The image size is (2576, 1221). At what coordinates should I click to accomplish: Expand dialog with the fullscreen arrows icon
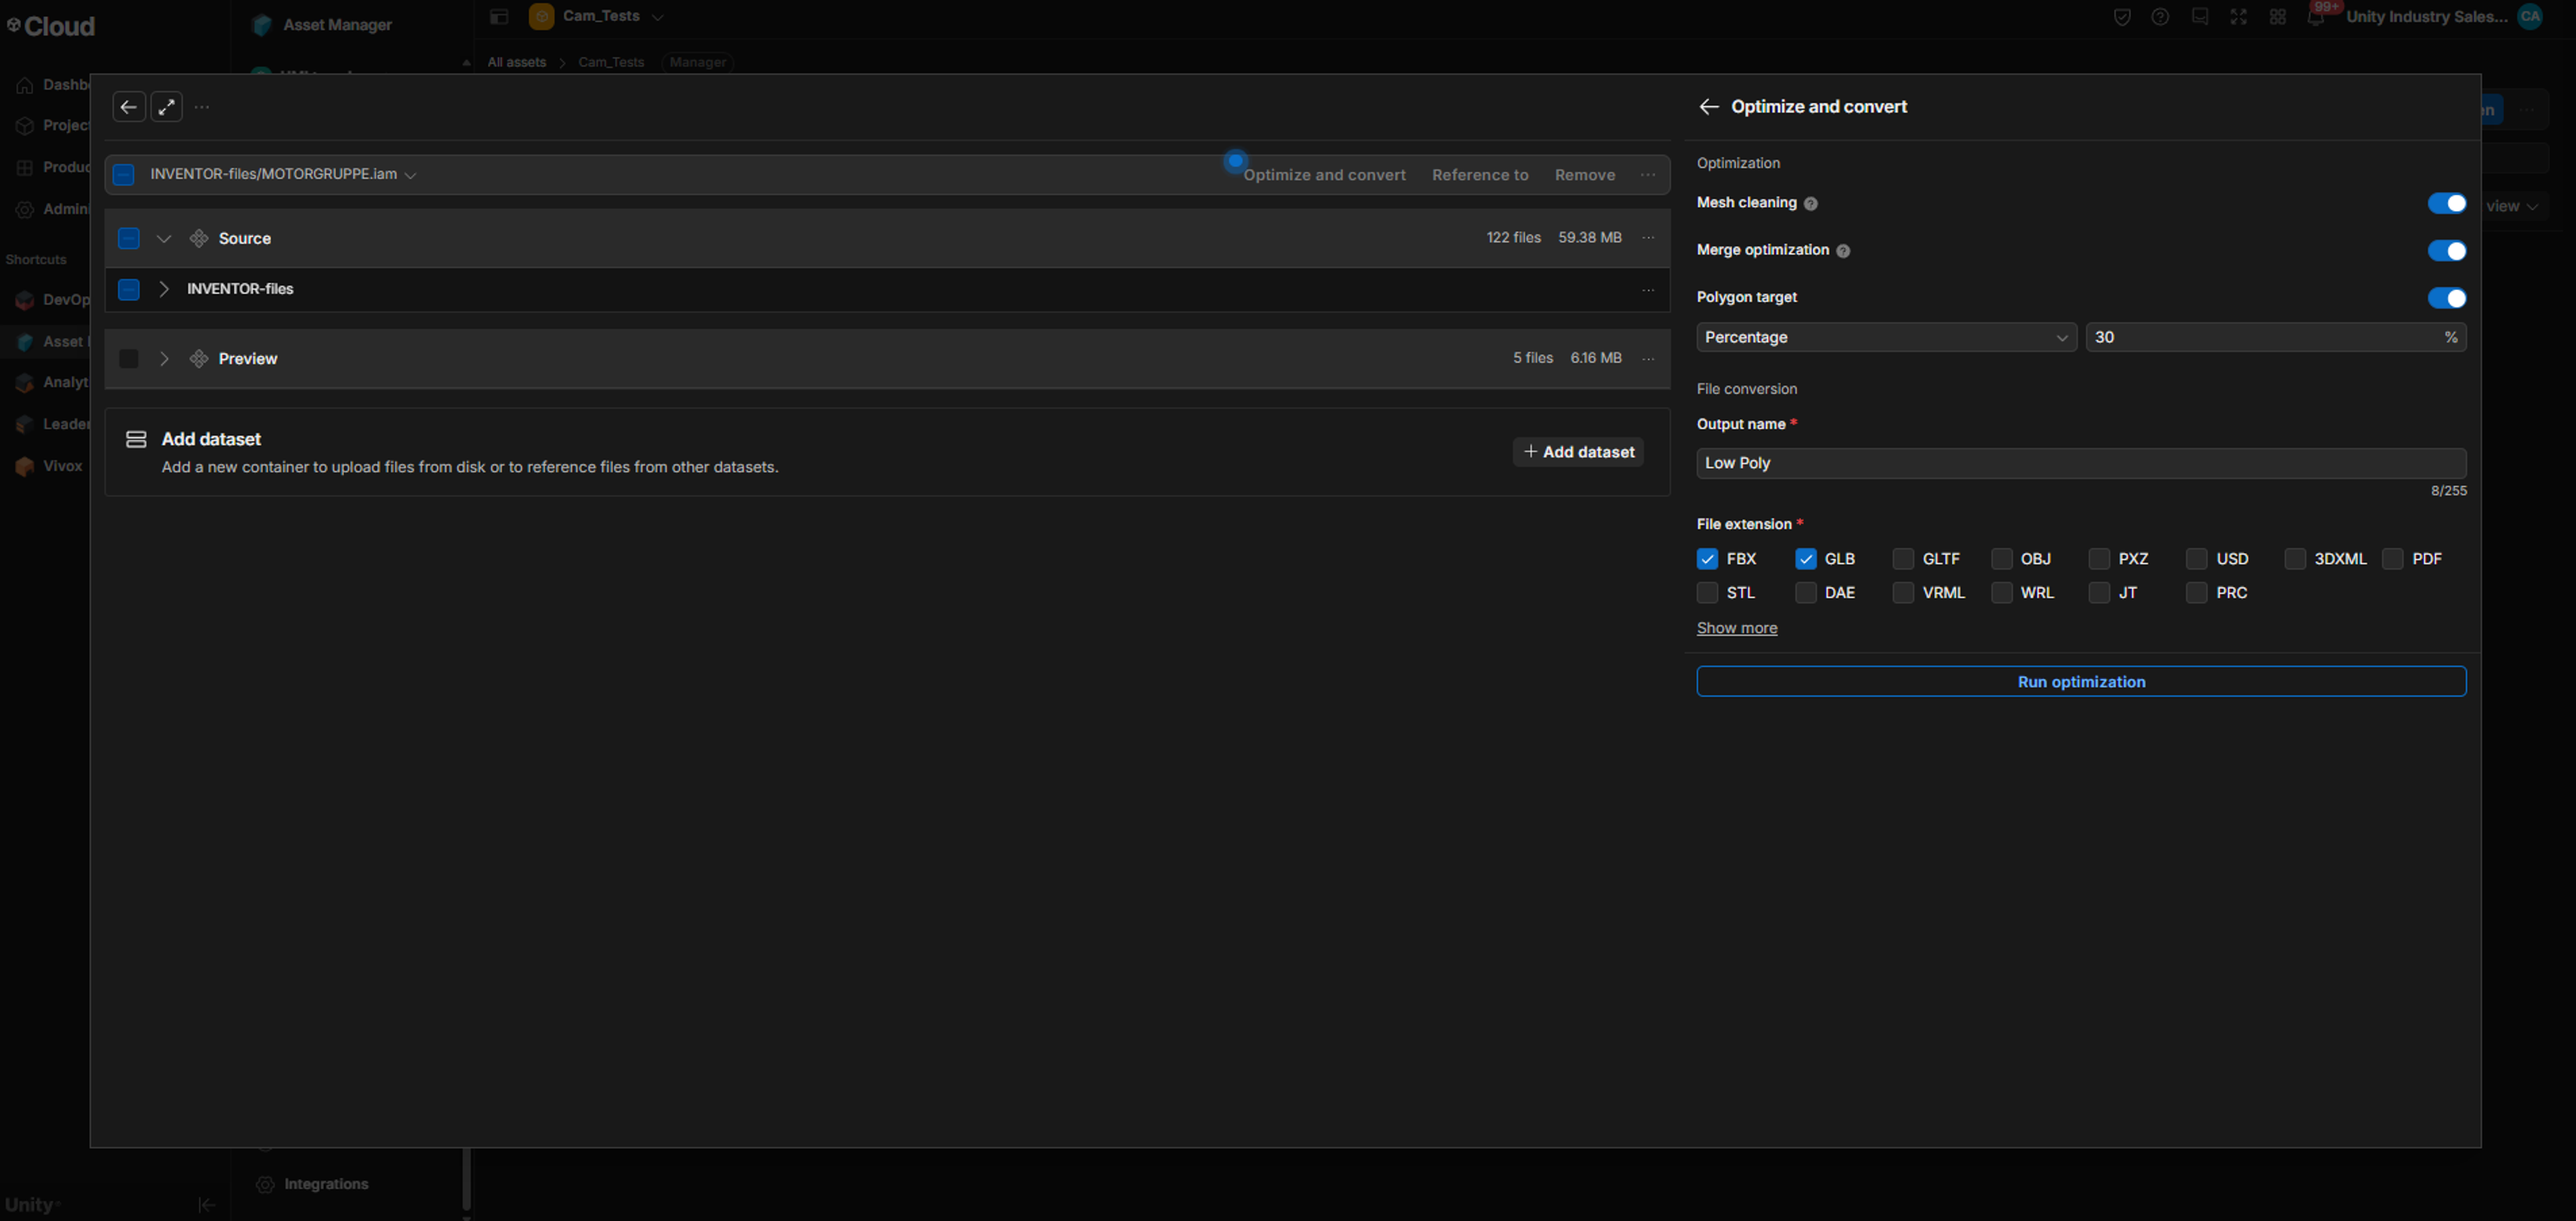tap(167, 107)
